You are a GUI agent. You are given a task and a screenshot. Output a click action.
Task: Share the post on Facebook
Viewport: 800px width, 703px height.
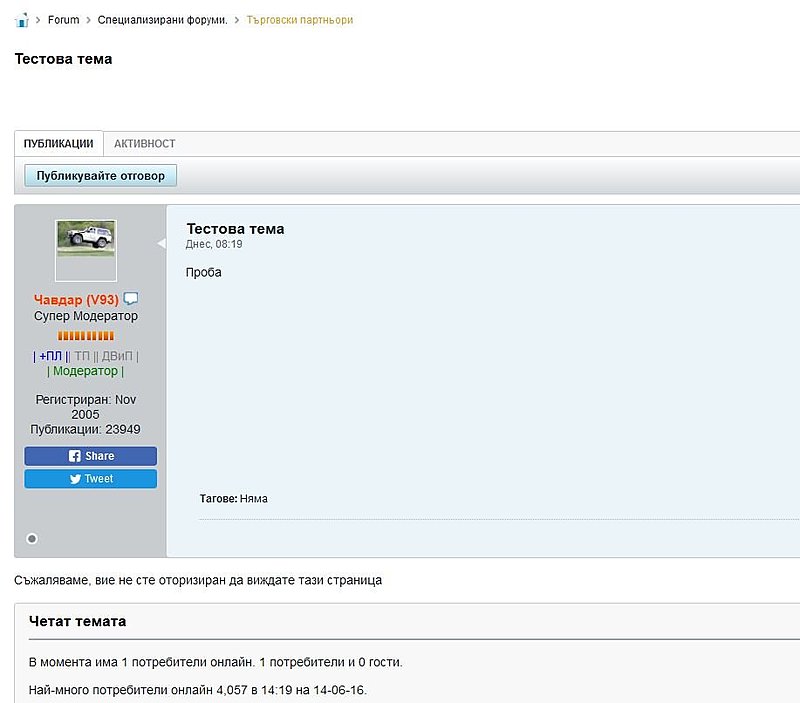click(91, 456)
